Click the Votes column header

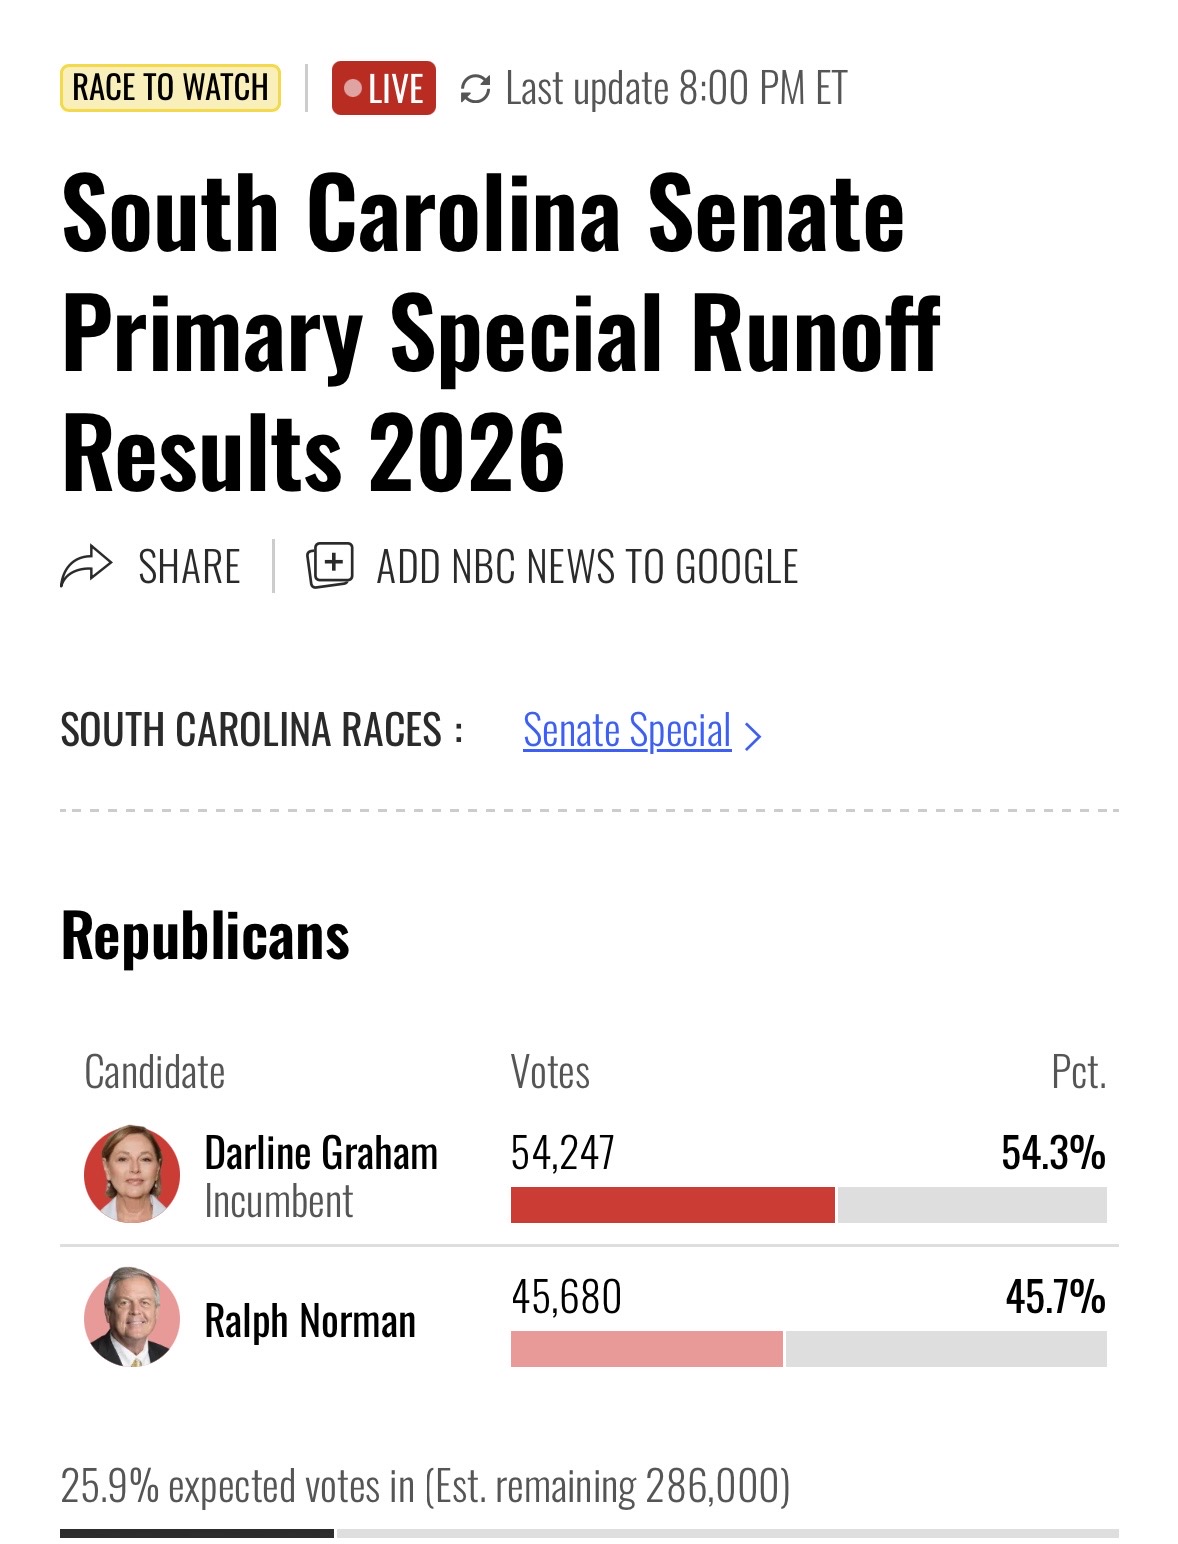coord(550,1072)
